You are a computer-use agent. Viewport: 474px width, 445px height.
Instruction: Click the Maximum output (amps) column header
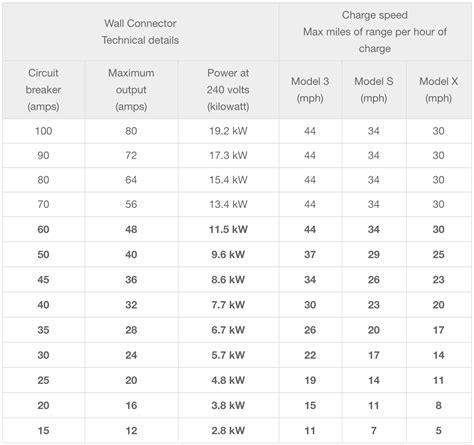pyautogui.click(x=131, y=90)
